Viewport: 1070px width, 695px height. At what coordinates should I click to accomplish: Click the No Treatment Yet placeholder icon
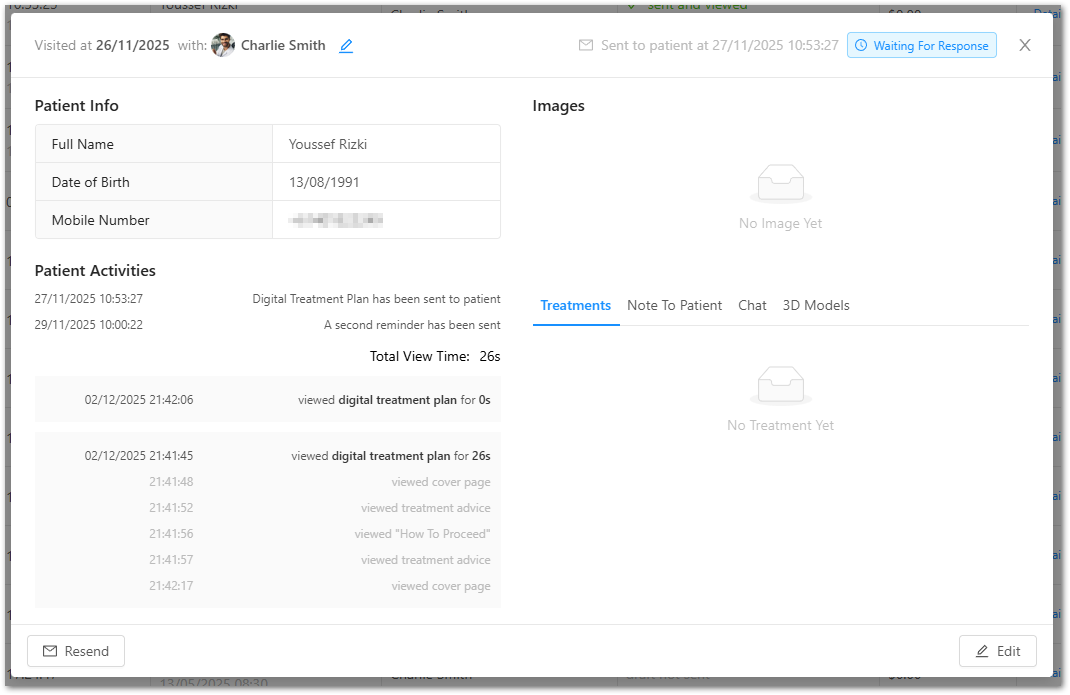click(780, 385)
